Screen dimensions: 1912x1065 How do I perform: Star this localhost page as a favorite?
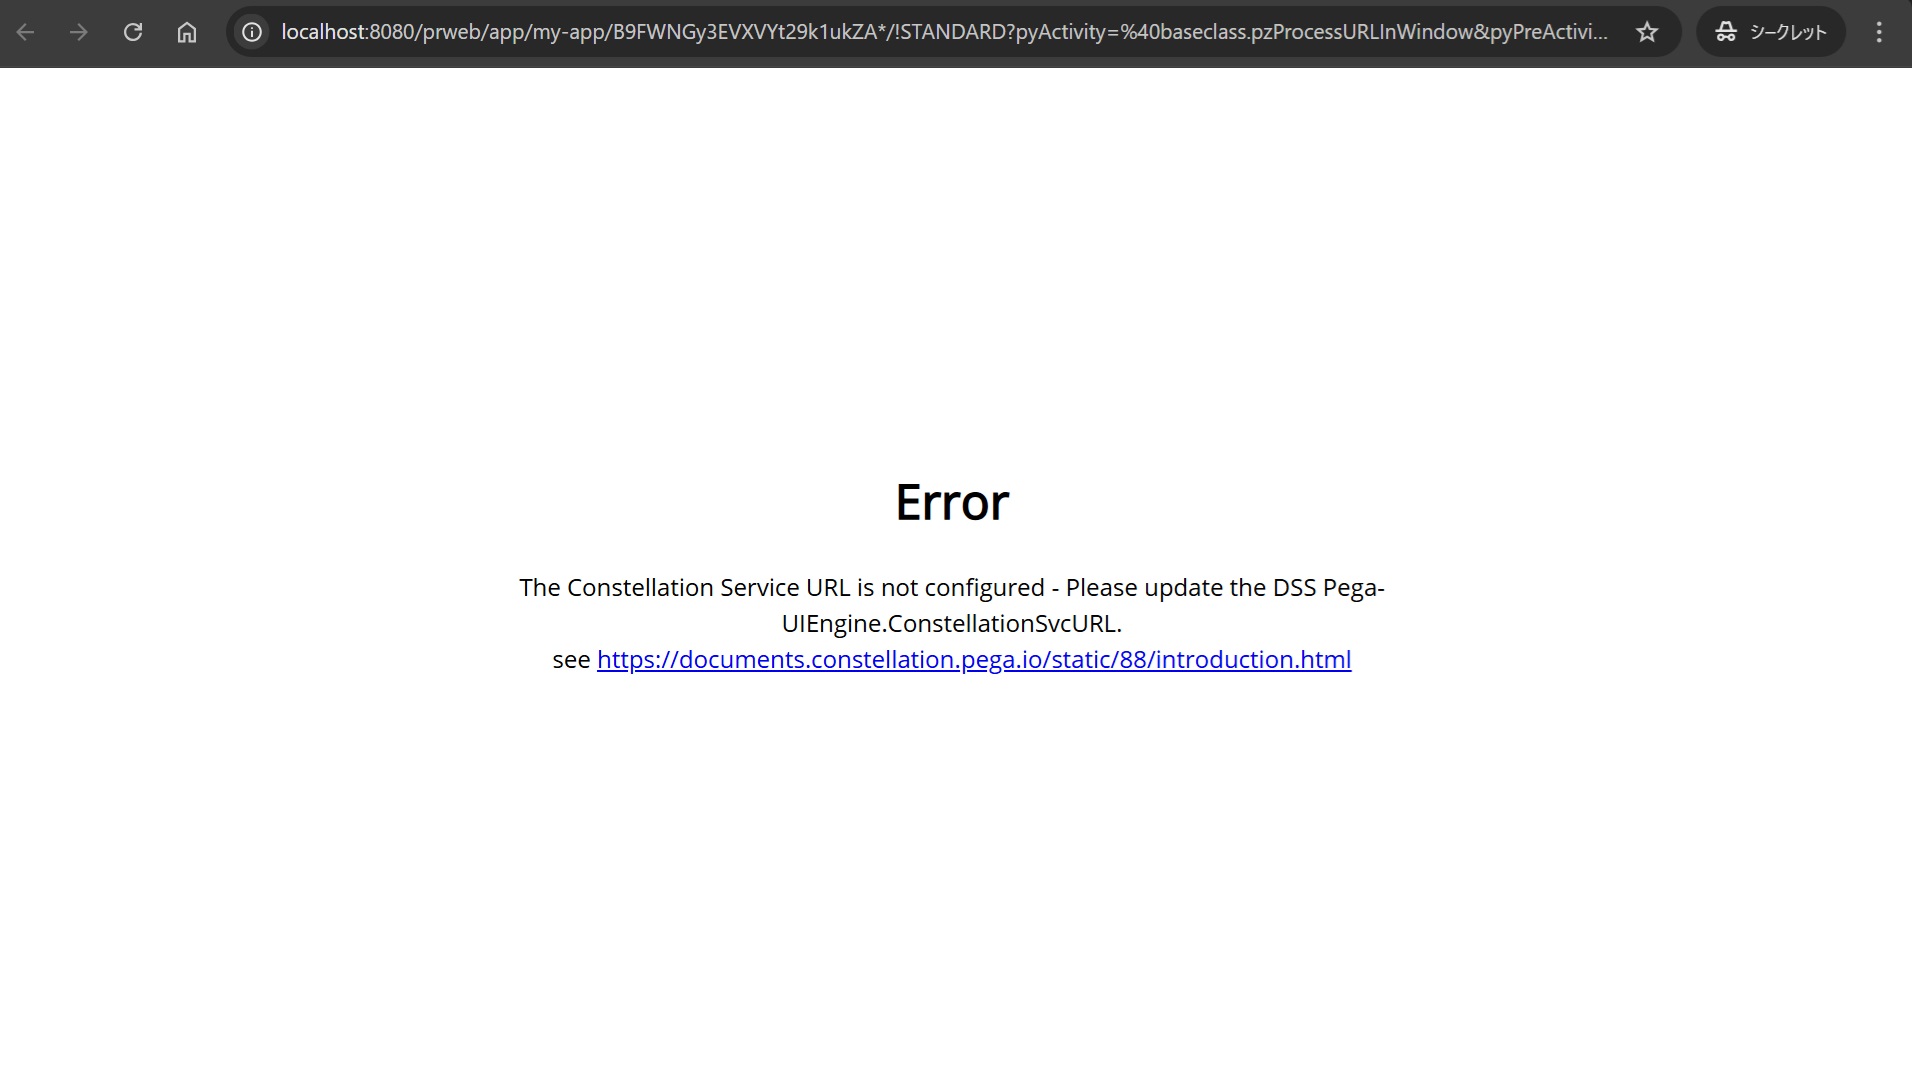pyautogui.click(x=1646, y=32)
